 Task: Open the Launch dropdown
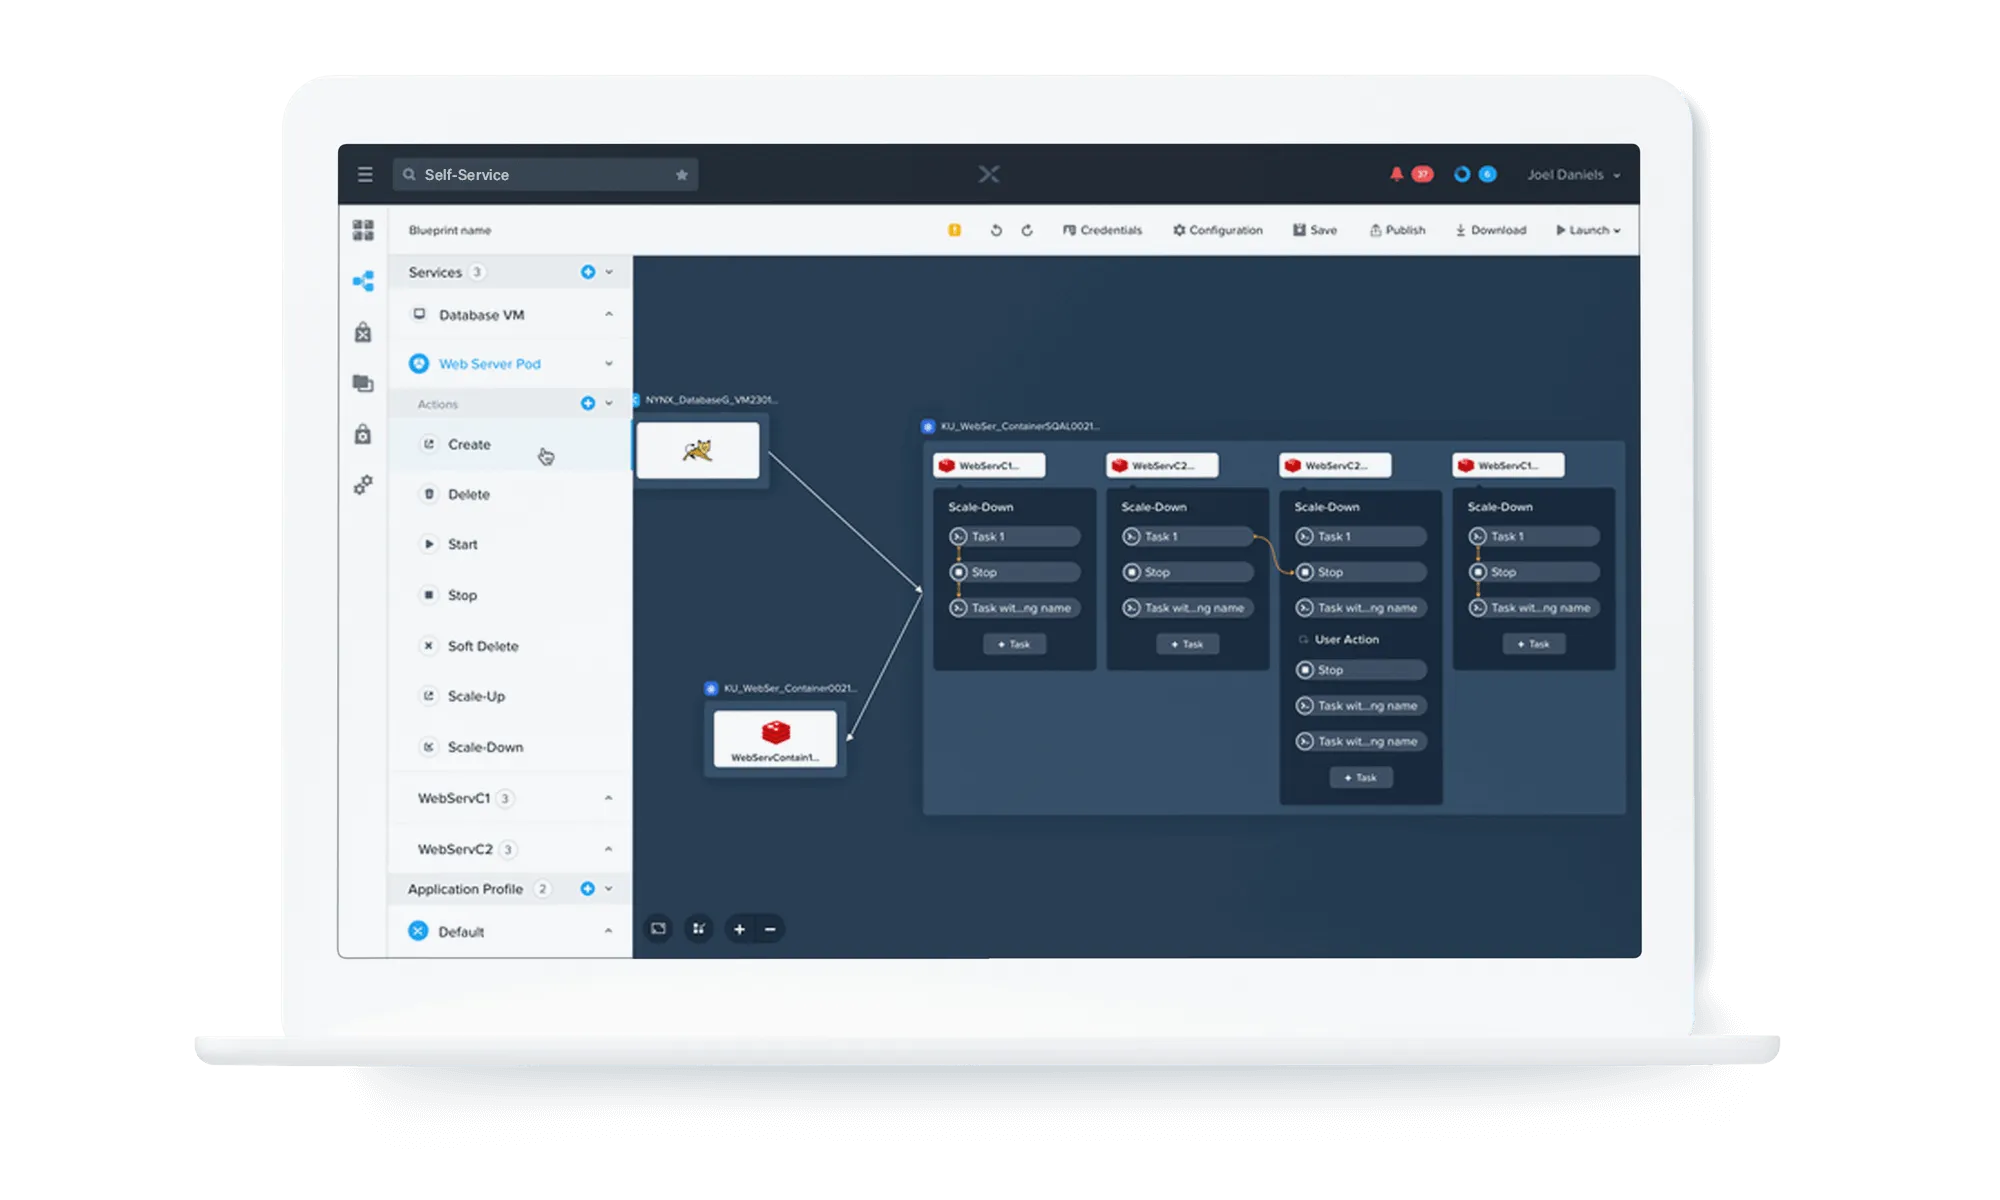pos(1588,230)
